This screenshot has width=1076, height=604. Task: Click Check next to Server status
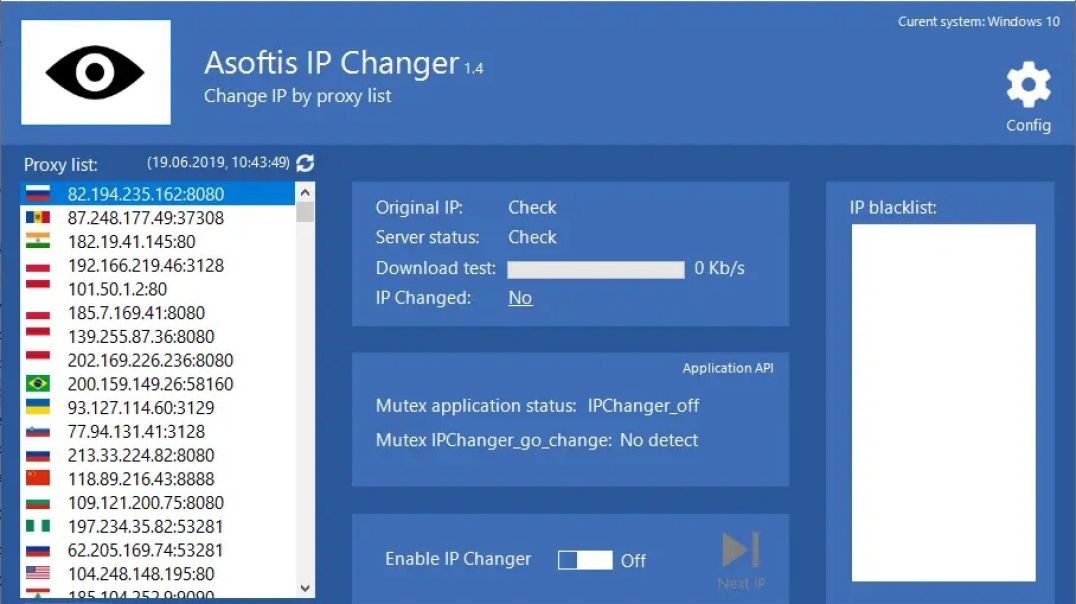(532, 237)
